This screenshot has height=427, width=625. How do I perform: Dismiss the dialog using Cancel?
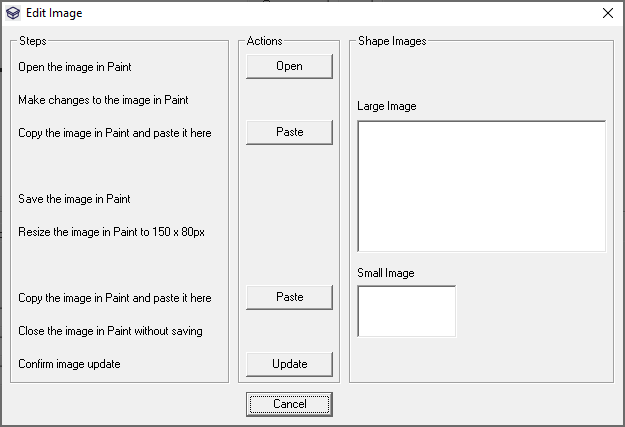tap(289, 404)
